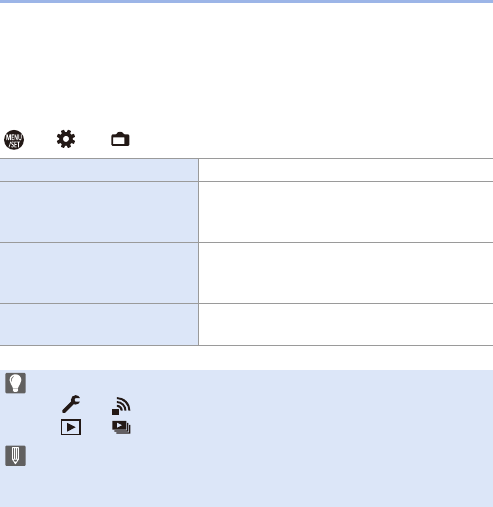493x507 pixels.
Task: Click the white cell in the first table row
Action: click(x=346, y=170)
